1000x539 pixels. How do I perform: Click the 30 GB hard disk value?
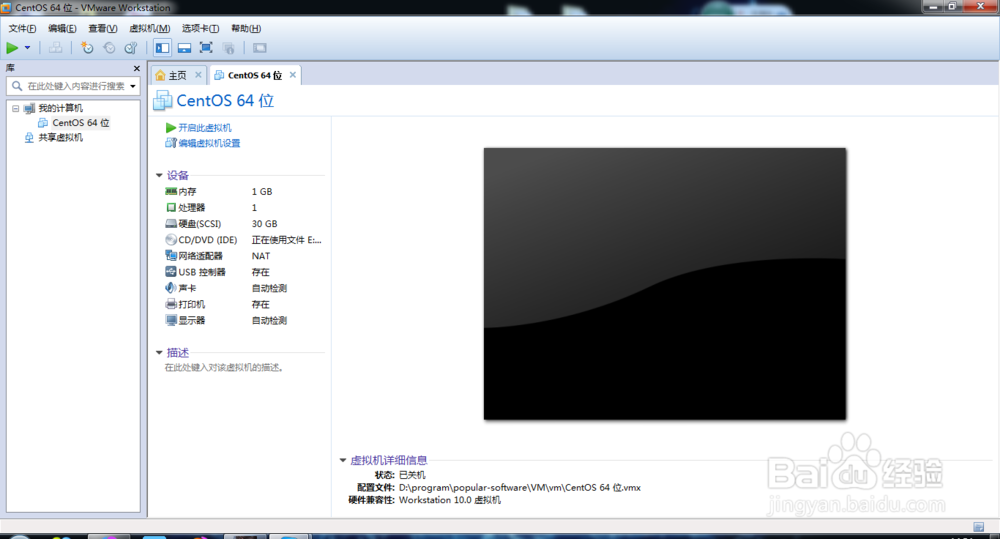coord(264,224)
